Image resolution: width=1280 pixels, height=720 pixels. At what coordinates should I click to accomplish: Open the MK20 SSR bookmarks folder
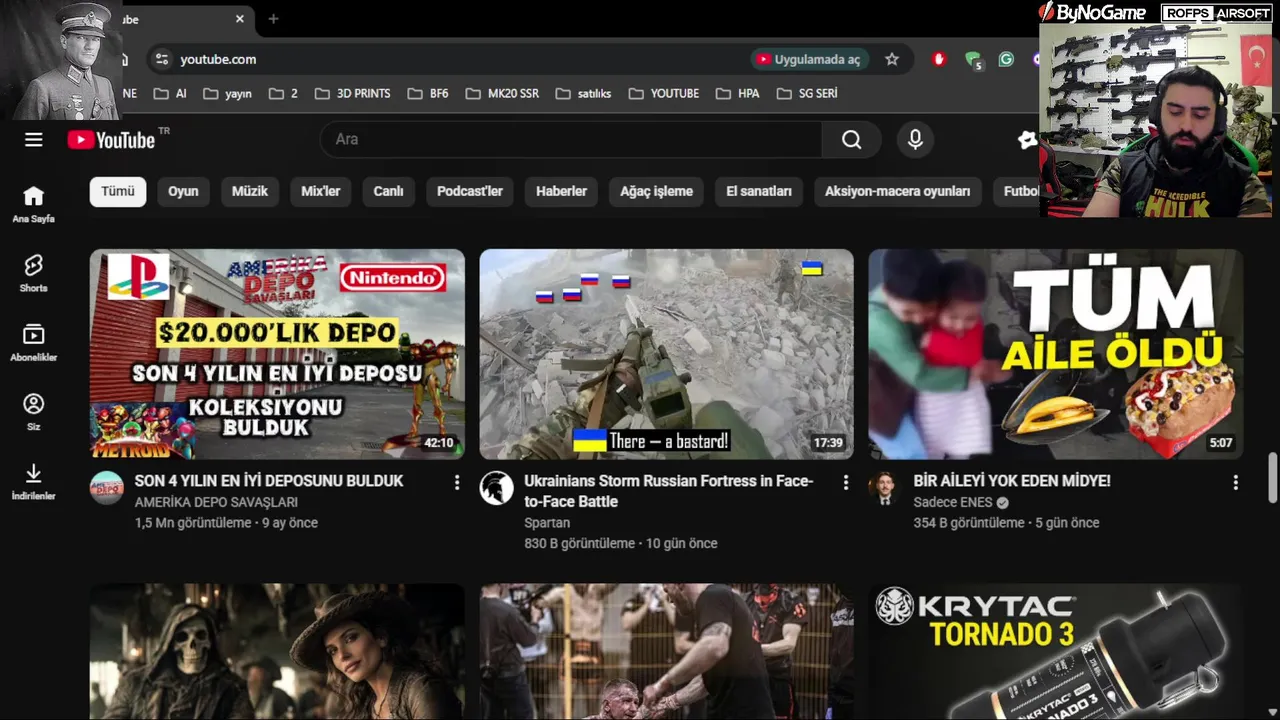[503, 93]
